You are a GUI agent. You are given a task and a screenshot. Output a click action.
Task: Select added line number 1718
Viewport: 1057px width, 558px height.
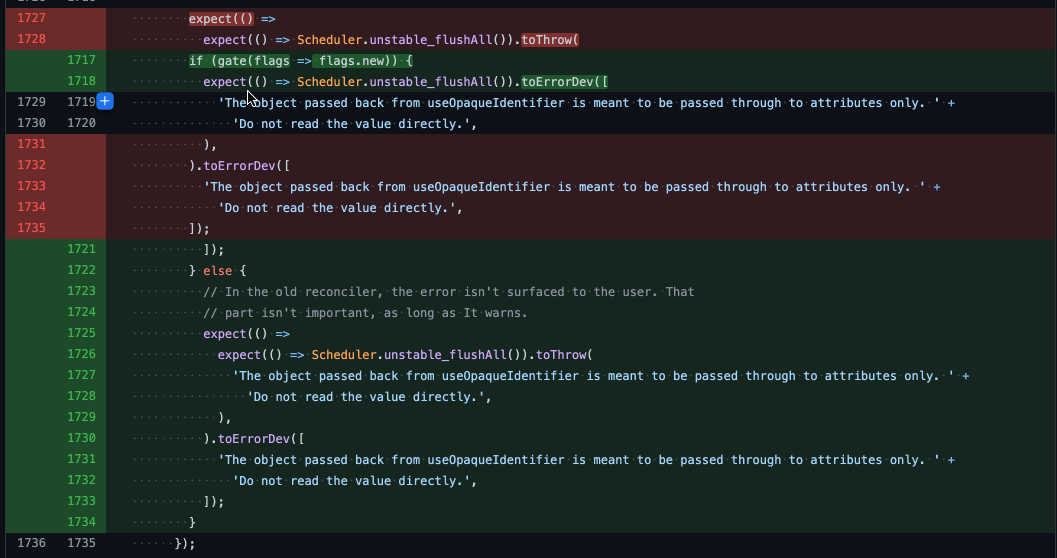(x=81, y=81)
